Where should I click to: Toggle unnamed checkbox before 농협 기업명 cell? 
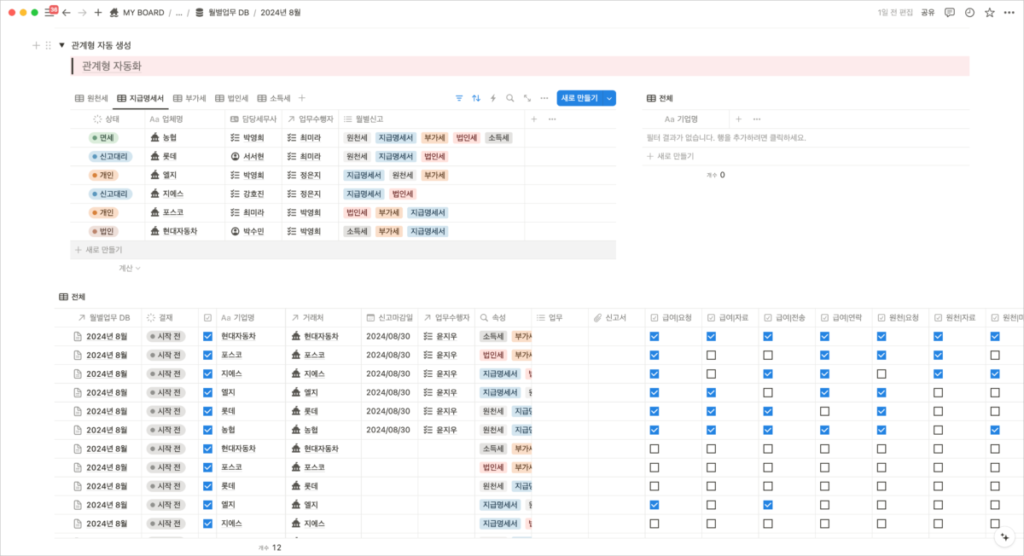(208, 430)
